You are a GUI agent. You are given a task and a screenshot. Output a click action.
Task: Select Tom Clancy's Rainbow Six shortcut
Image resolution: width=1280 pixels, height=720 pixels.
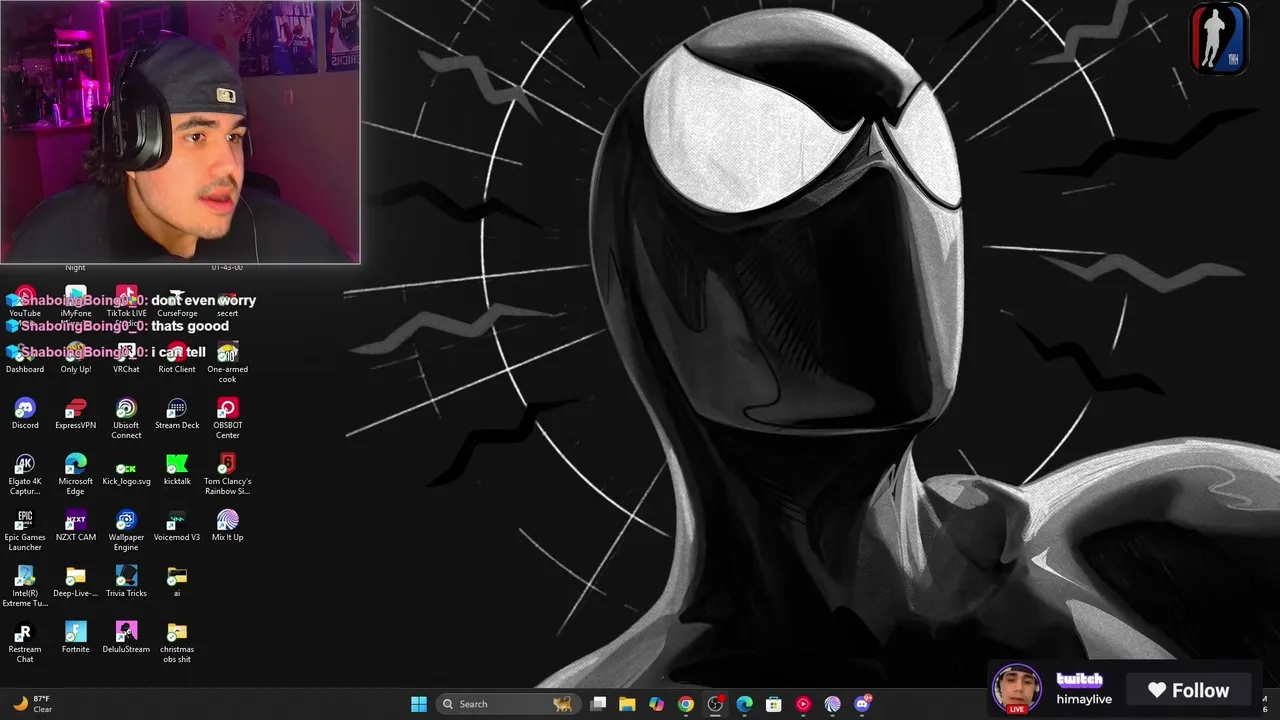[227, 475]
